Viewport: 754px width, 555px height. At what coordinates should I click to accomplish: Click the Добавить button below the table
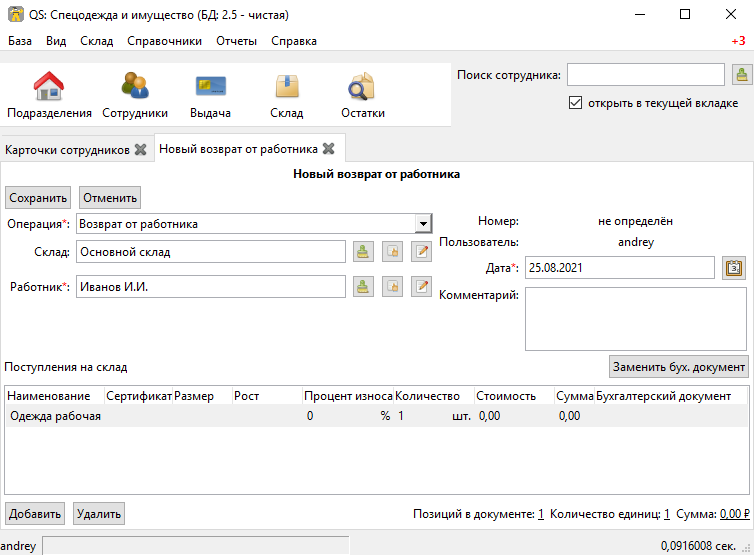(35, 514)
